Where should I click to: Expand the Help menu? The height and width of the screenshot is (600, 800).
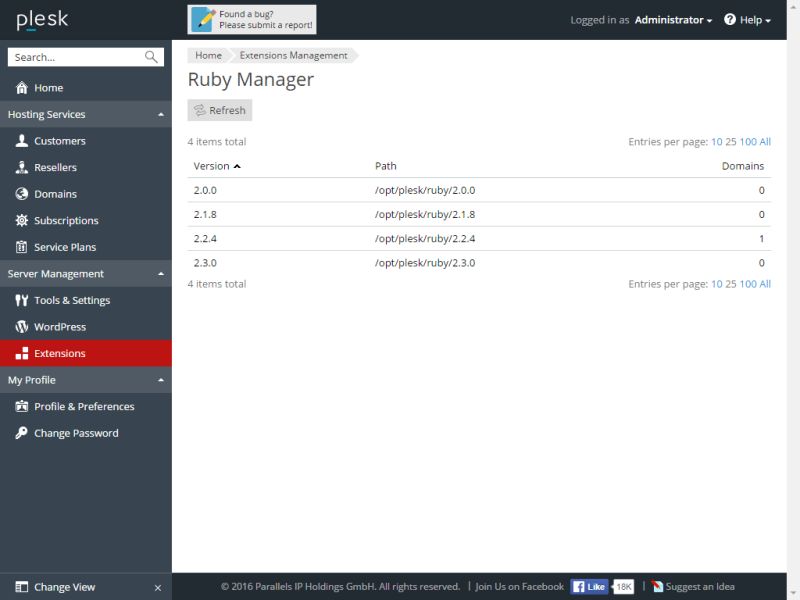752,18
